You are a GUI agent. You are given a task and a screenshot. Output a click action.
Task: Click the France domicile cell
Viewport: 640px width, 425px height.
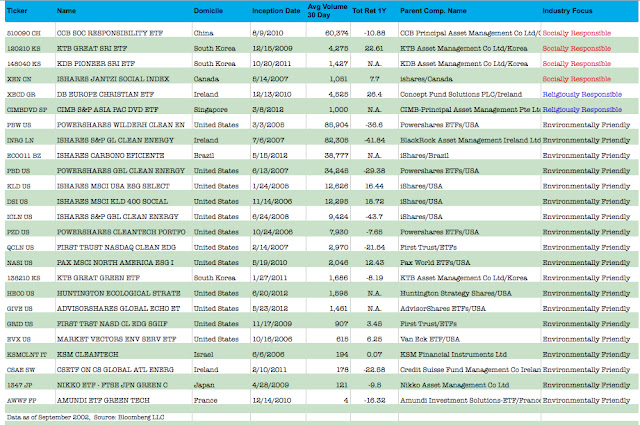[x=205, y=401]
